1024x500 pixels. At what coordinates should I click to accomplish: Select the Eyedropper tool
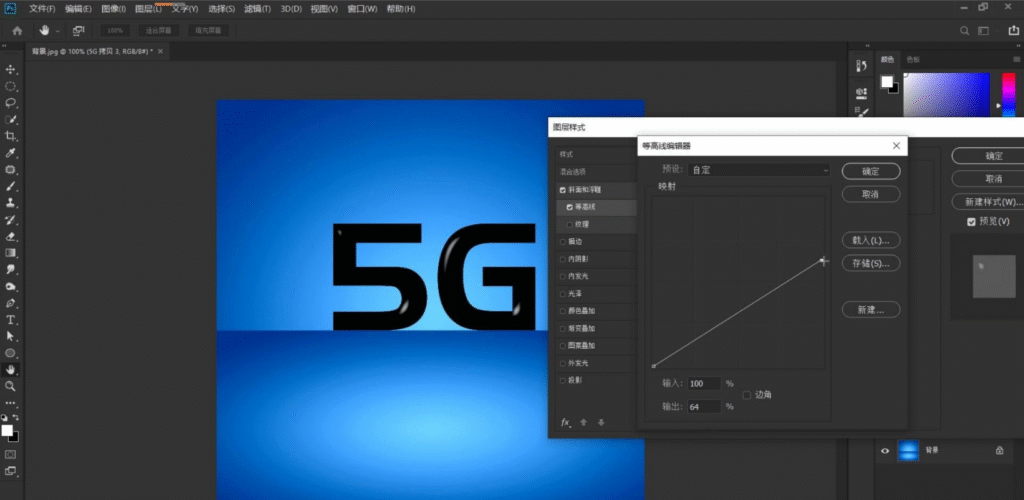[10, 153]
